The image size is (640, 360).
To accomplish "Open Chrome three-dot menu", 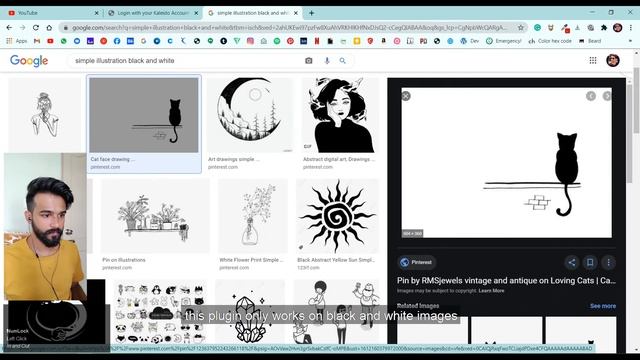I will coord(631,28).
